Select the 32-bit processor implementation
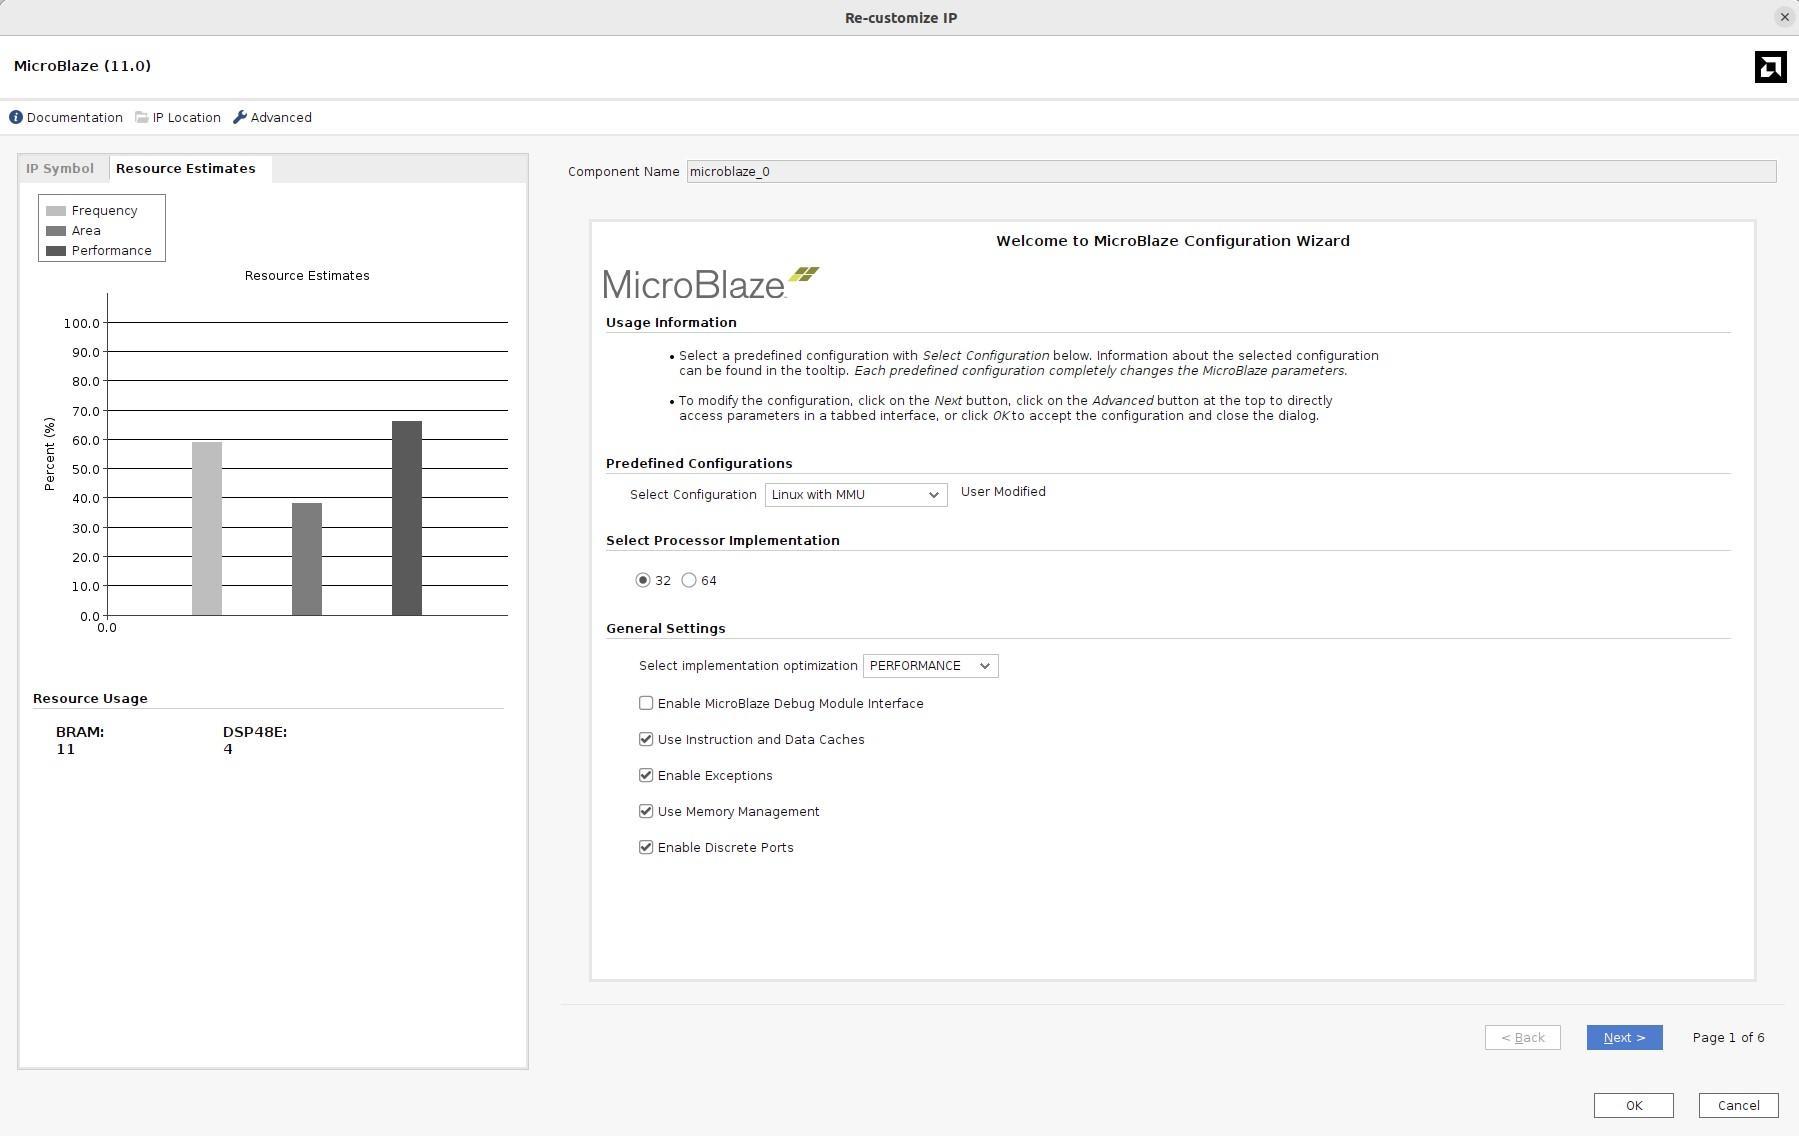 (643, 580)
